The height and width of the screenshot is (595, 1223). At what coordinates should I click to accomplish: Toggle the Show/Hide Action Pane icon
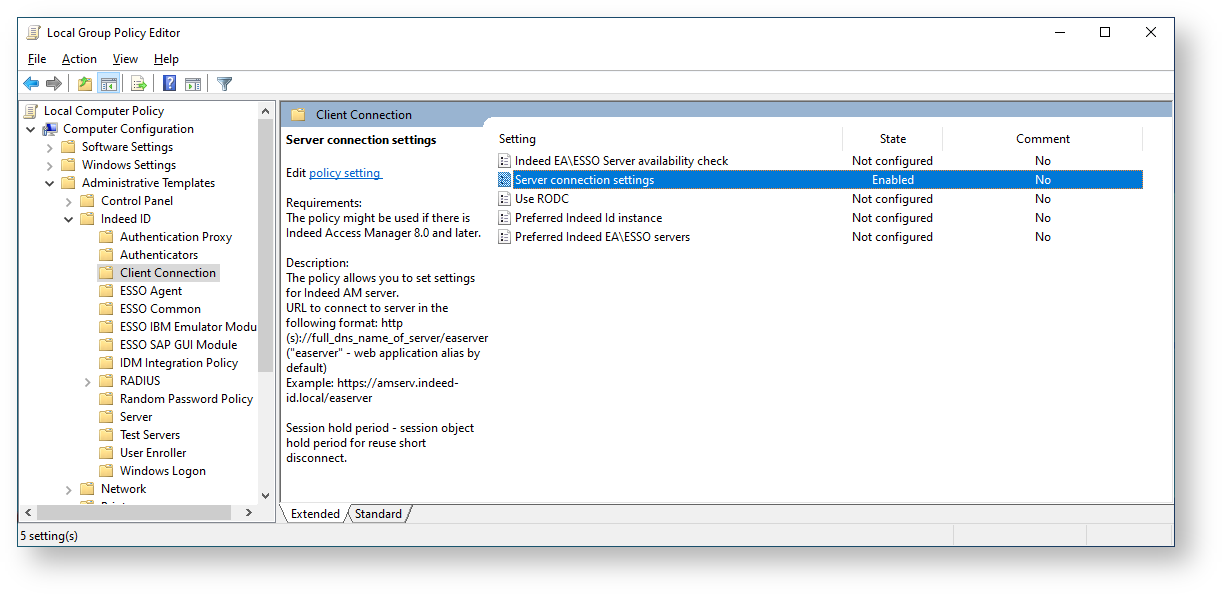click(193, 84)
